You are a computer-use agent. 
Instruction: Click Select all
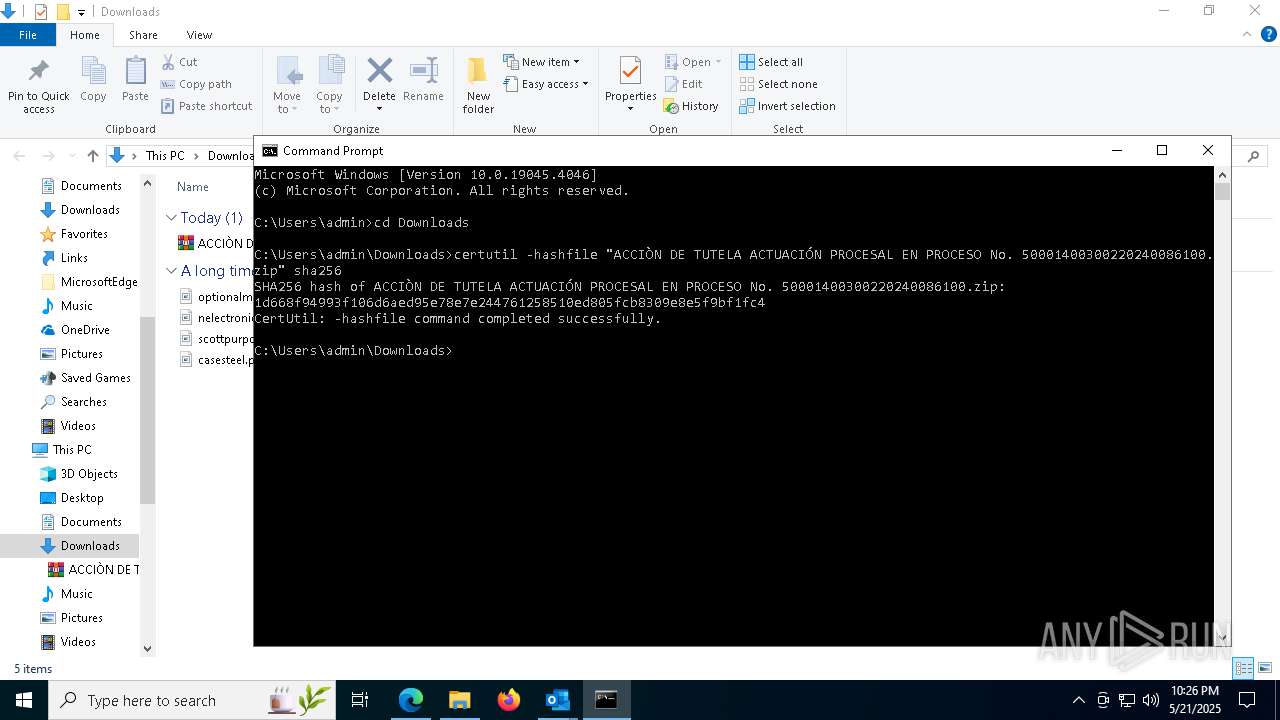point(771,62)
